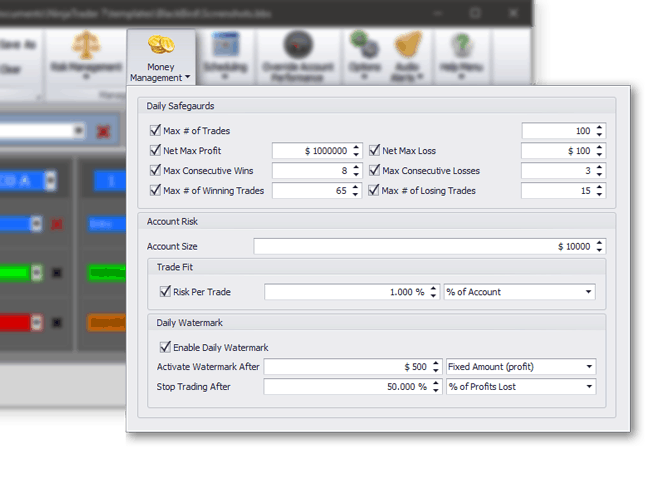Increase the Net Max Loss amount

(599, 147)
